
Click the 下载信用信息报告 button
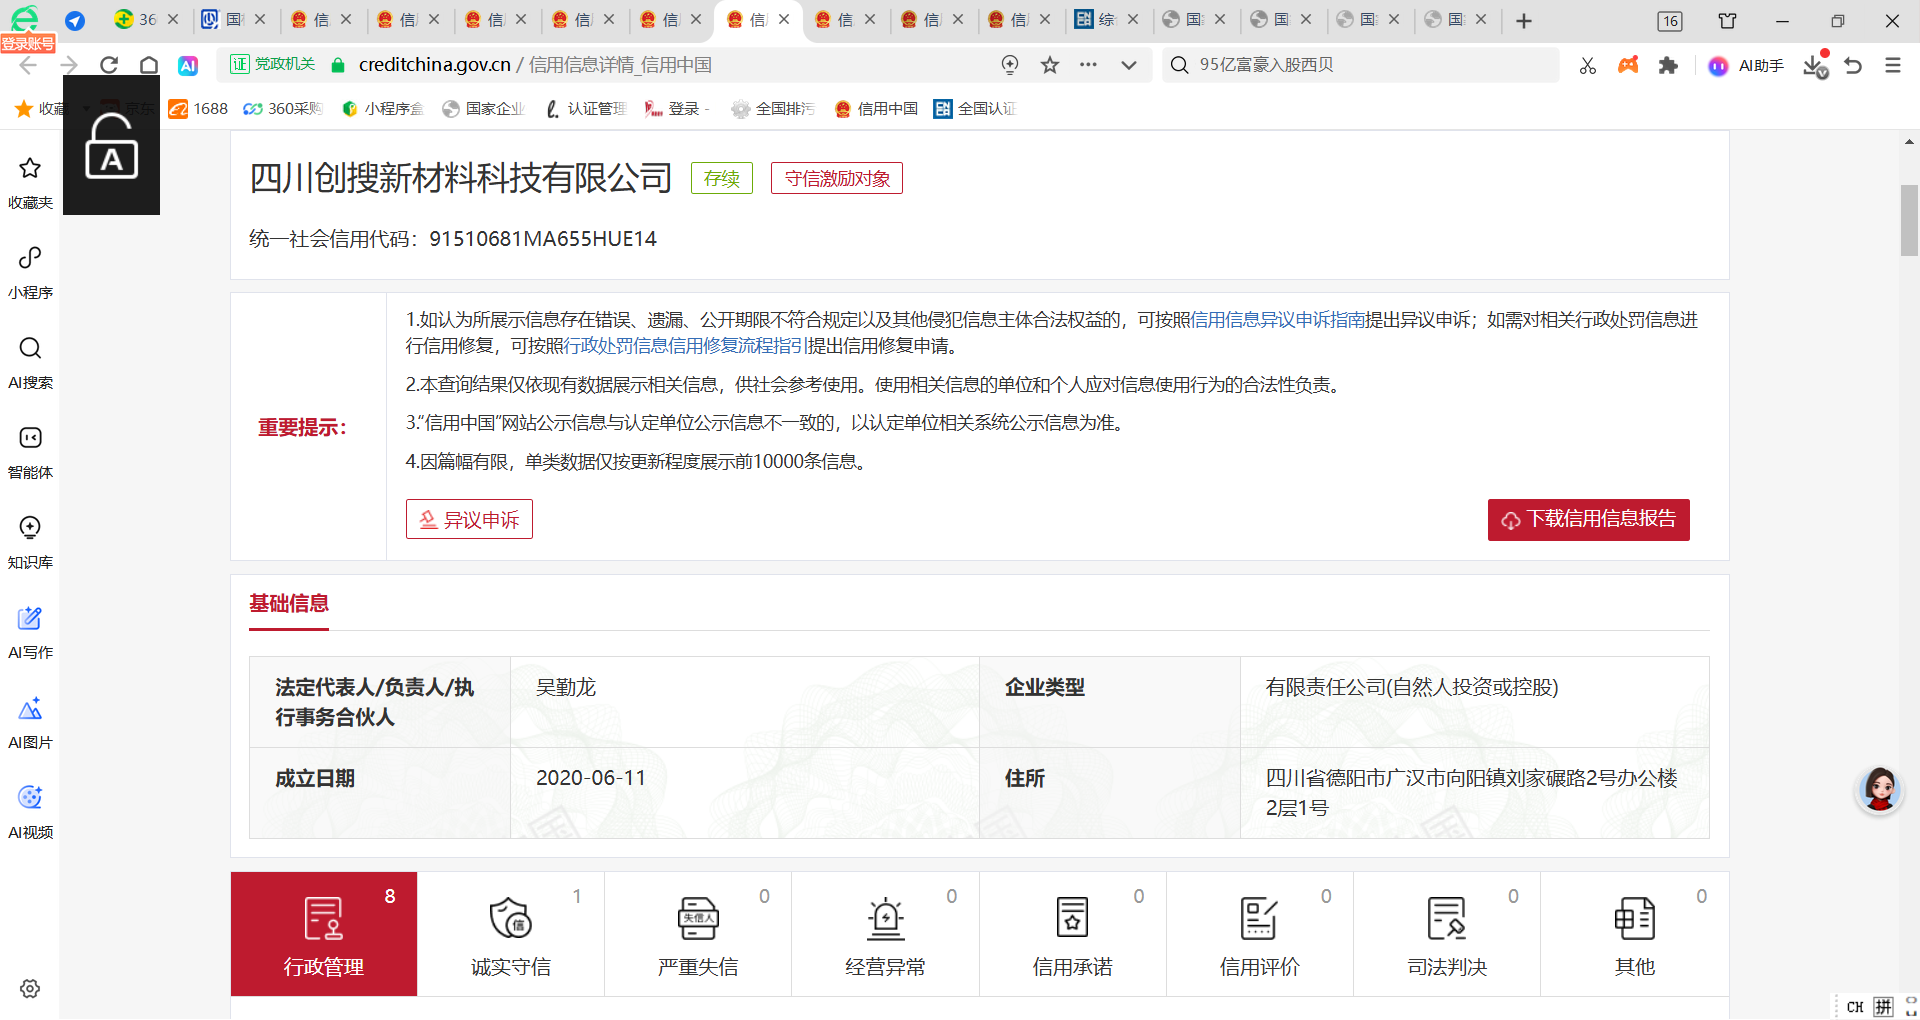pyautogui.click(x=1588, y=519)
